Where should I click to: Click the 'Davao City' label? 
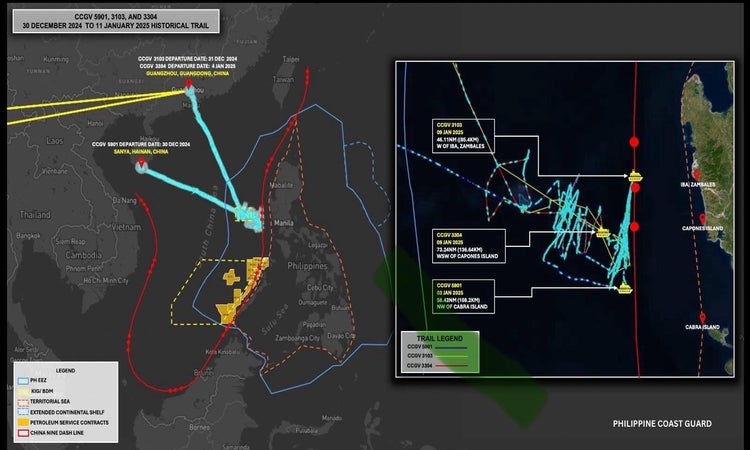point(342,336)
